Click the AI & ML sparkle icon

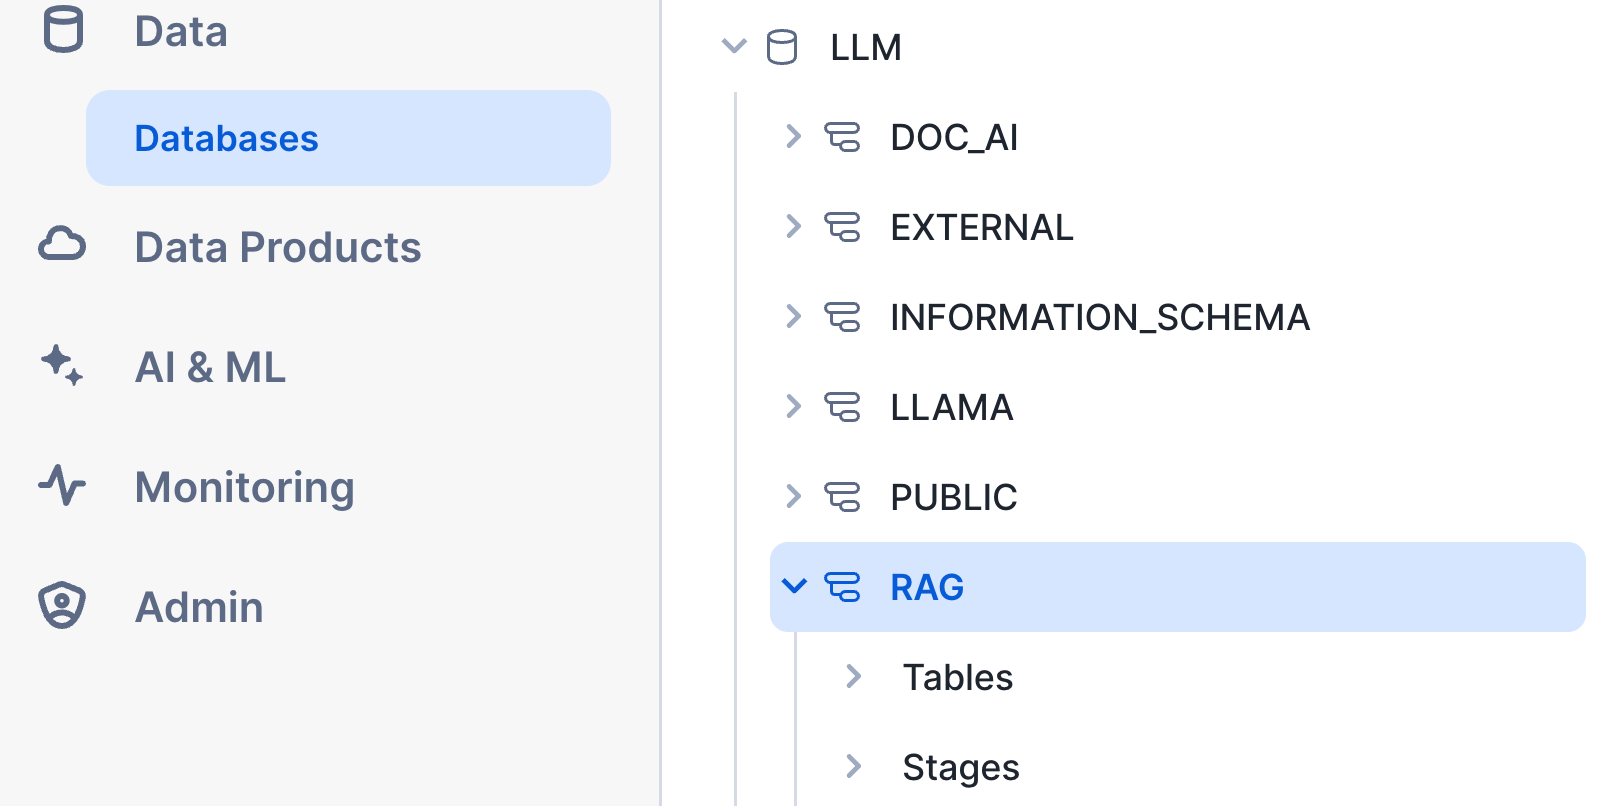(x=62, y=365)
